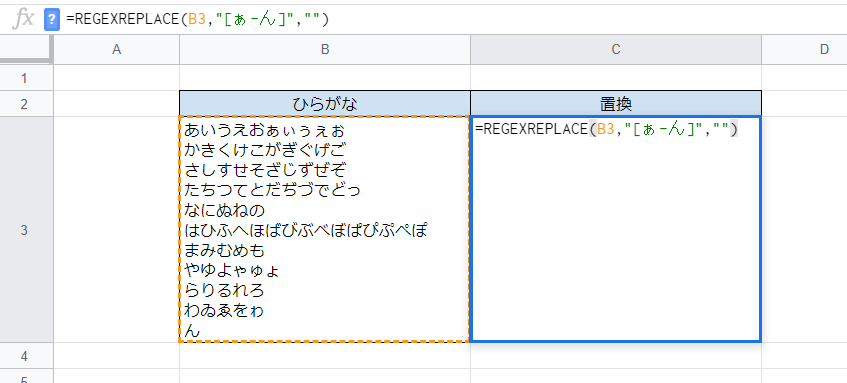
Task: Select row 1 header
Action: (x=24, y=78)
